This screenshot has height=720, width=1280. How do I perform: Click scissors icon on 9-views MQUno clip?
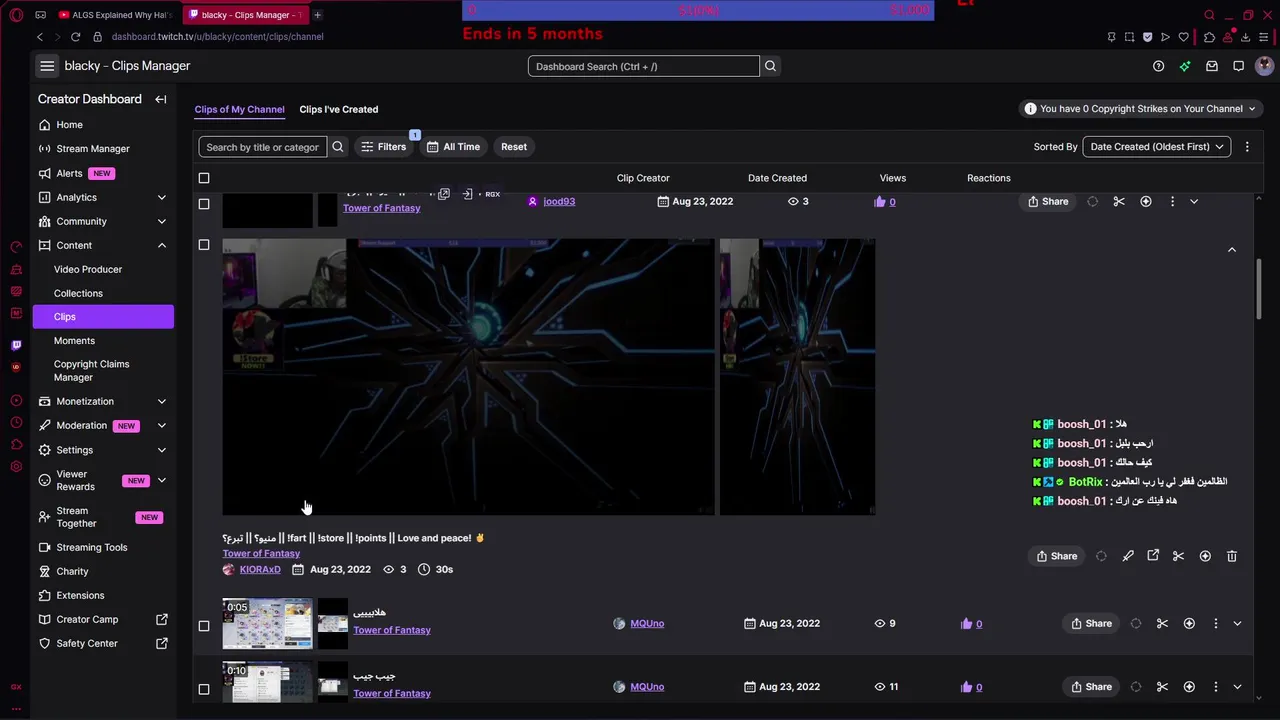tap(1162, 623)
